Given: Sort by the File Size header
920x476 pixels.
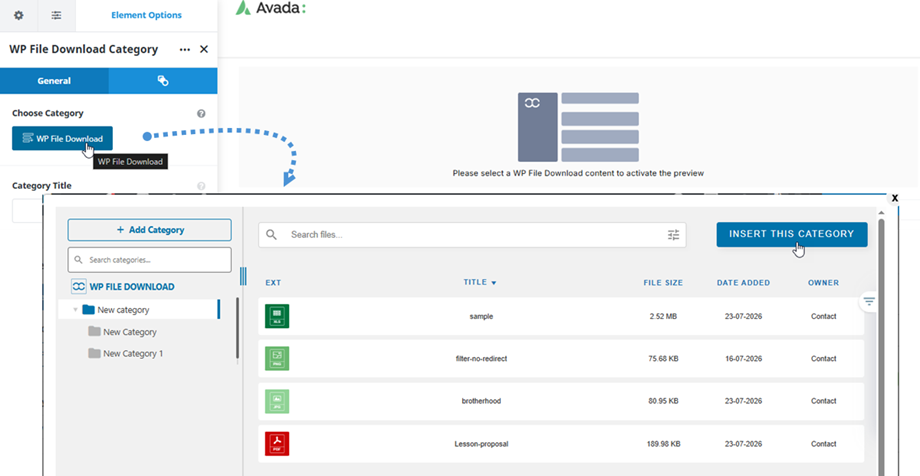Looking at the screenshot, I should tap(663, 282).
